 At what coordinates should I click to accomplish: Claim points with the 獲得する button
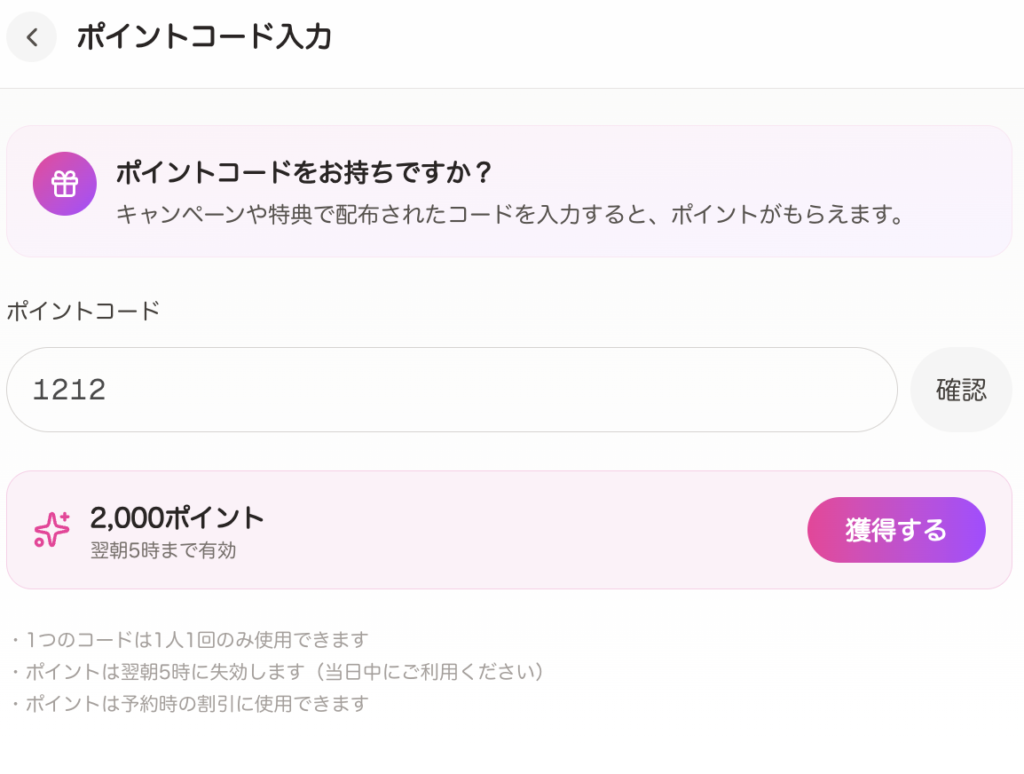(896, 530)
